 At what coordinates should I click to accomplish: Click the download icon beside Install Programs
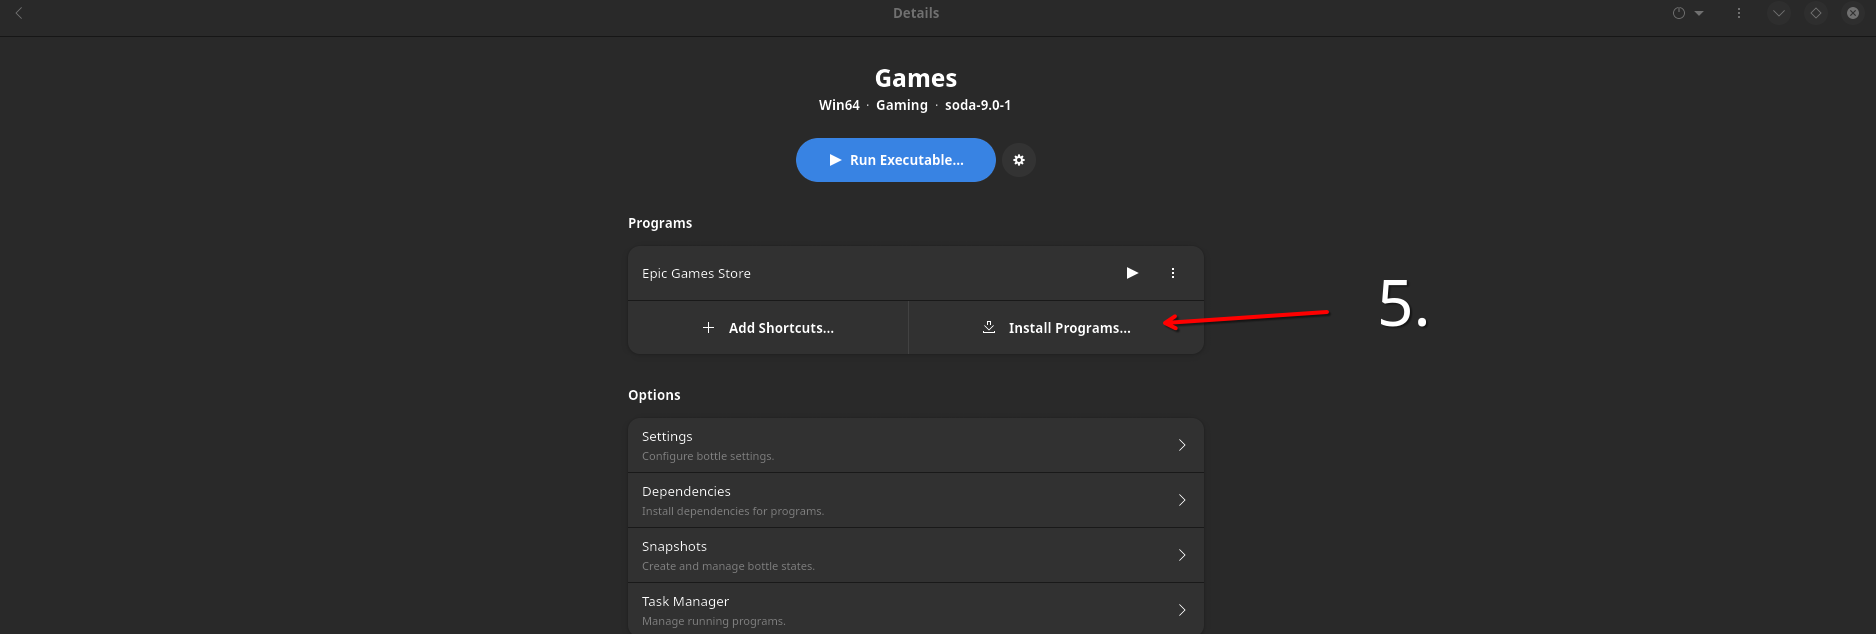989,327
